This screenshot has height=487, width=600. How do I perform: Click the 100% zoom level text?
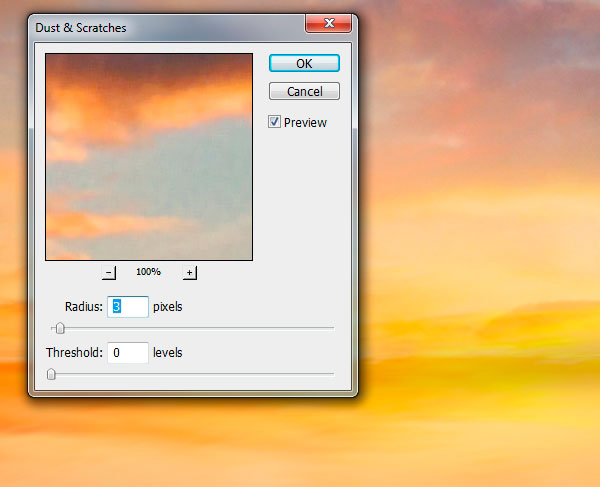[148, 272]
